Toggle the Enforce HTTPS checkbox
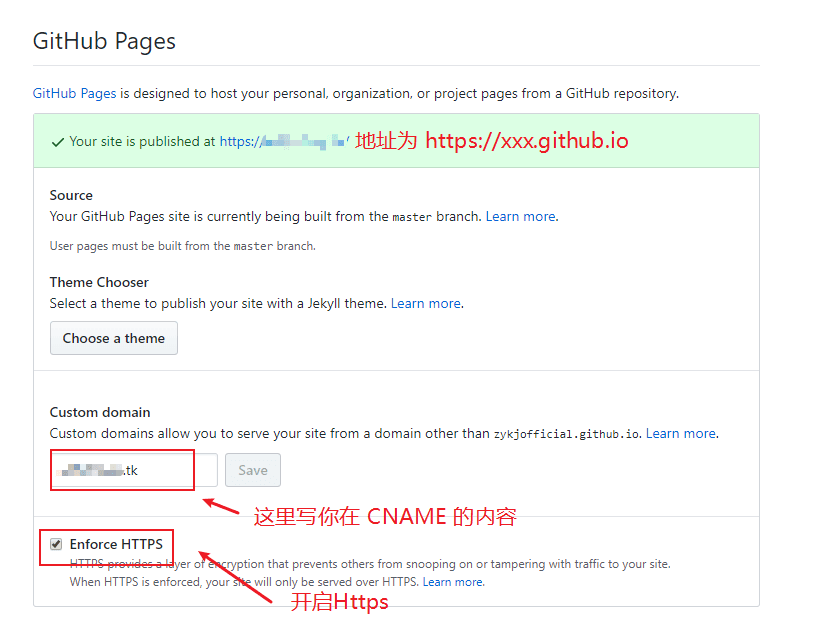827x629 pixels. pos(56,544)
